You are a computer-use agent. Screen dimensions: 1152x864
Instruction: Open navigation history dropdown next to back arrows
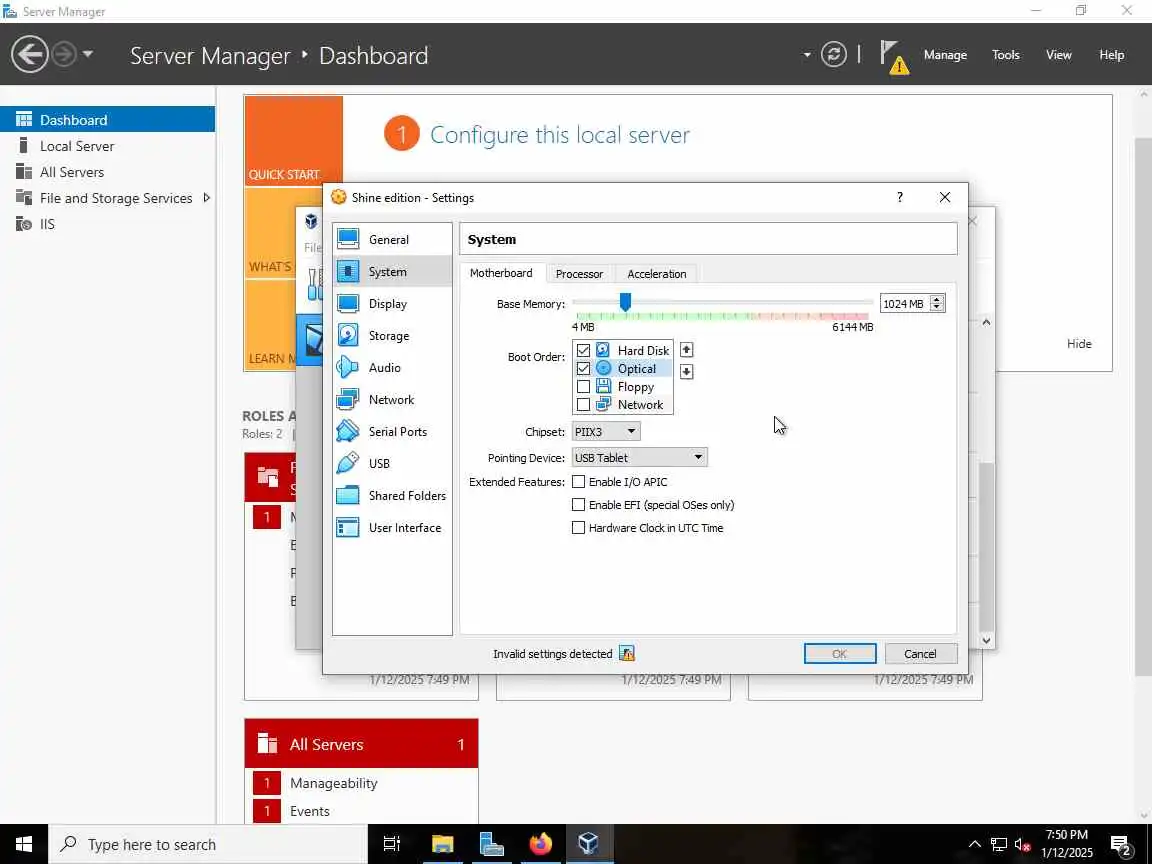click(88, 54)
